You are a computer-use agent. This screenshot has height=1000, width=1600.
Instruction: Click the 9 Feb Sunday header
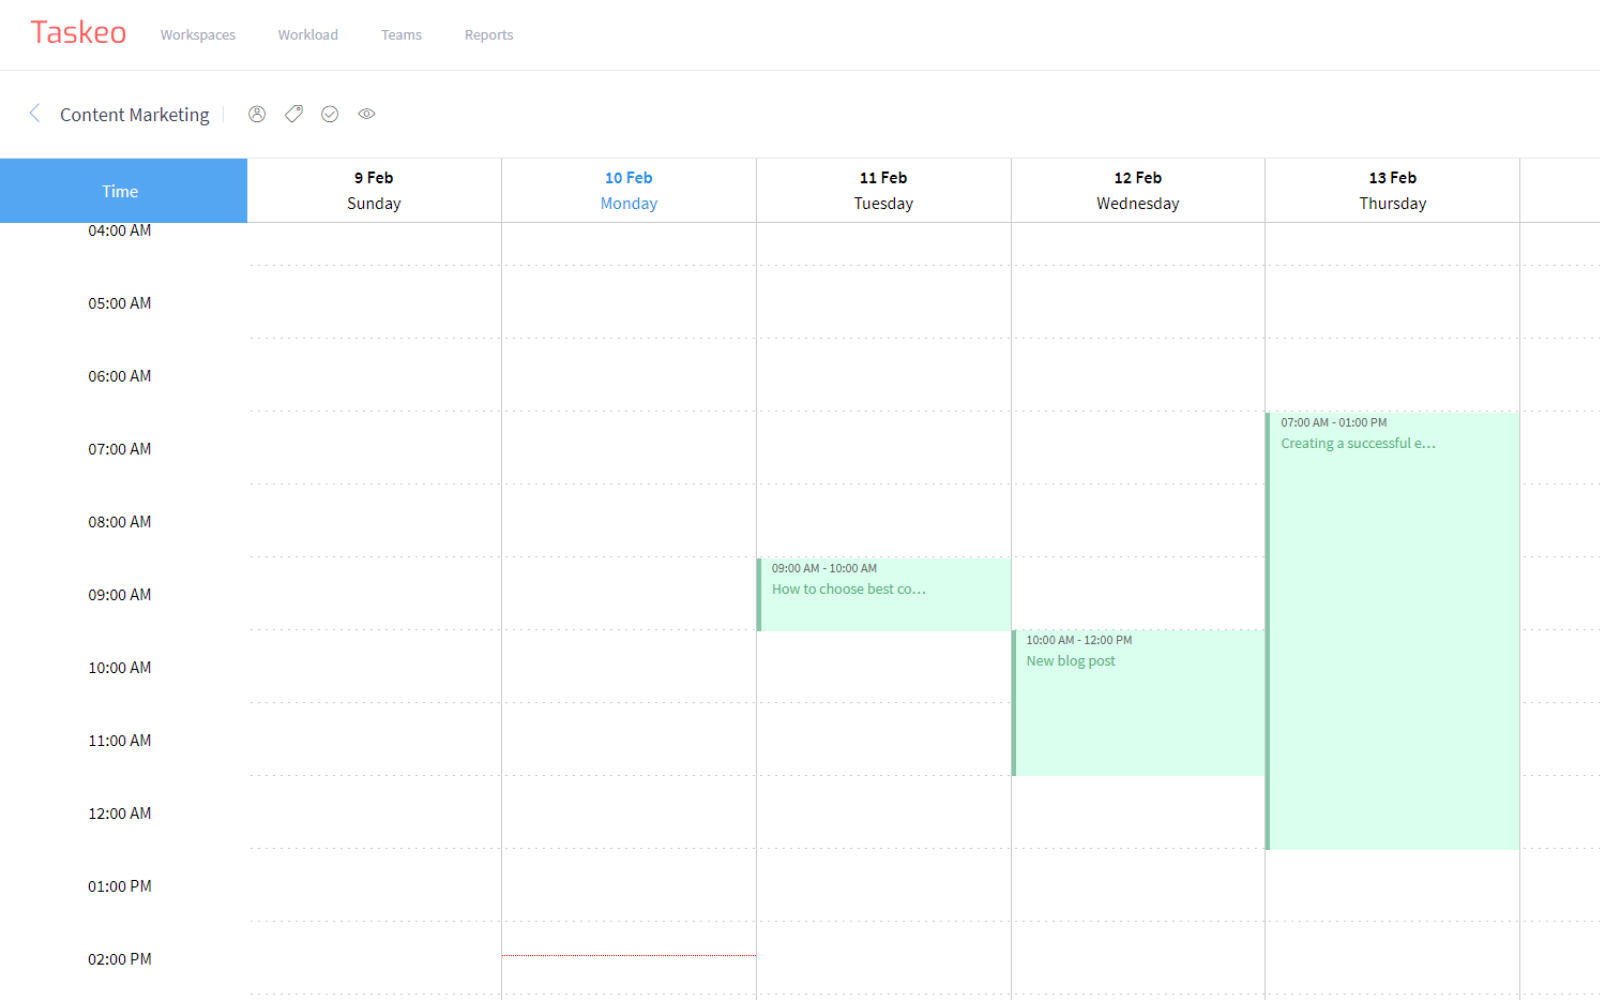point(374,190)
